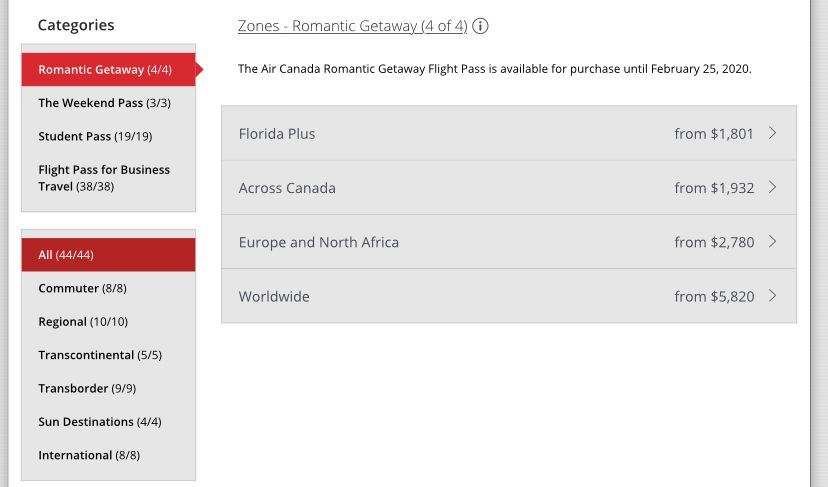This screenshot has width=828, height=487.
Task: Select the Romantic Getaway category
Action: click(105, 70)
